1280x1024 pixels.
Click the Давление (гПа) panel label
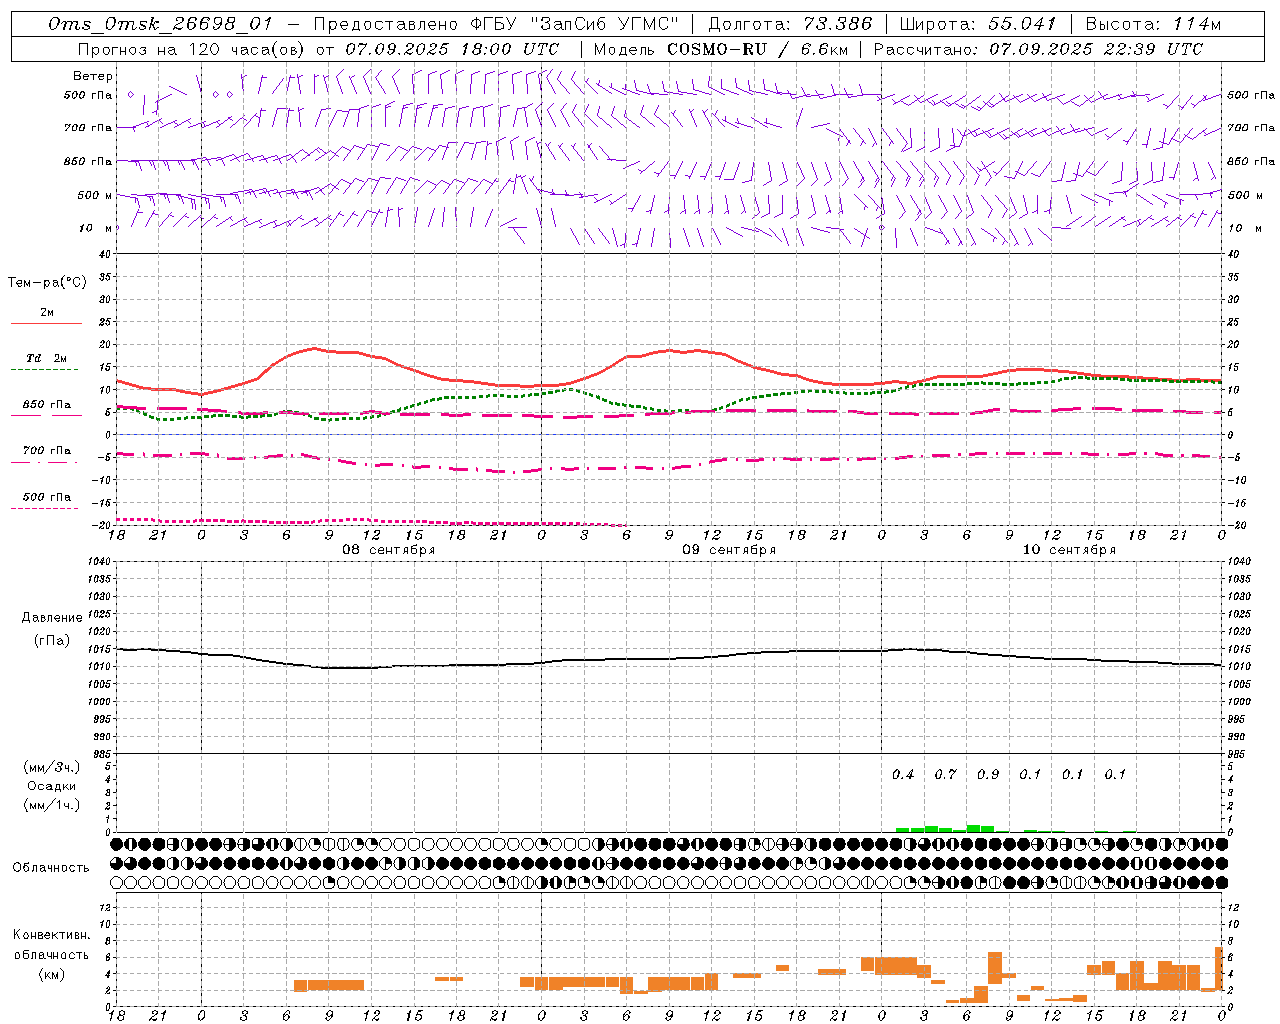coord(52,629)
